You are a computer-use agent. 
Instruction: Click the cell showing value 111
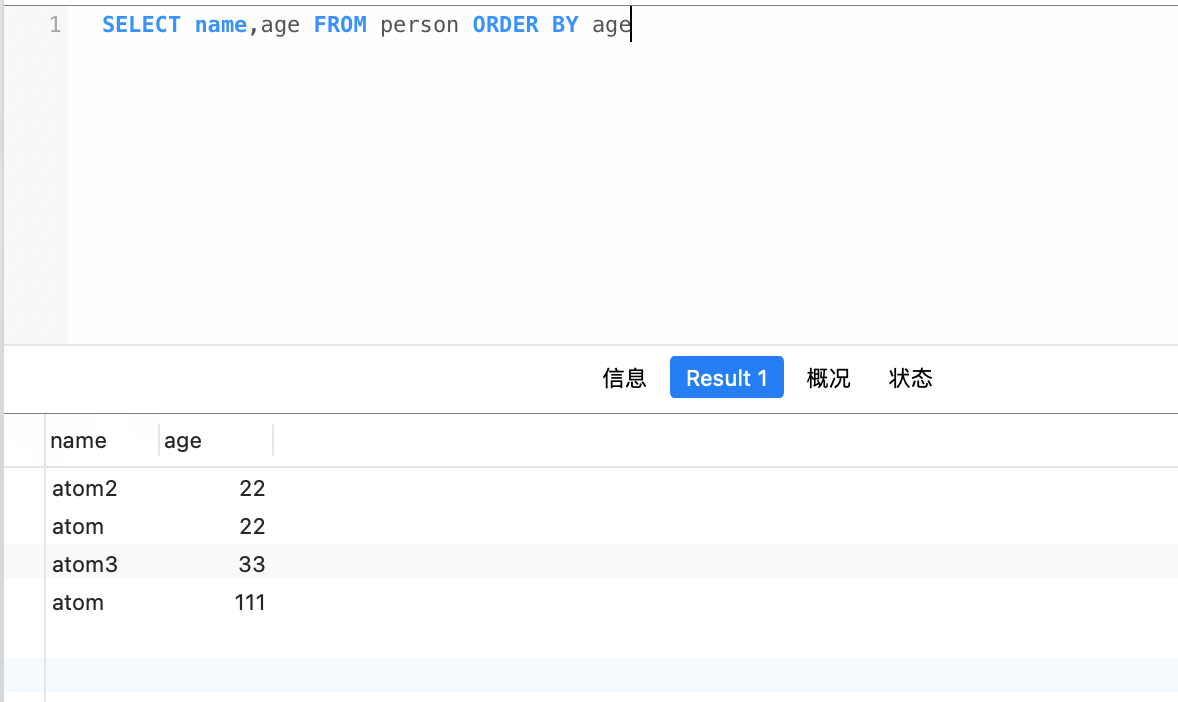click(250, 602)
